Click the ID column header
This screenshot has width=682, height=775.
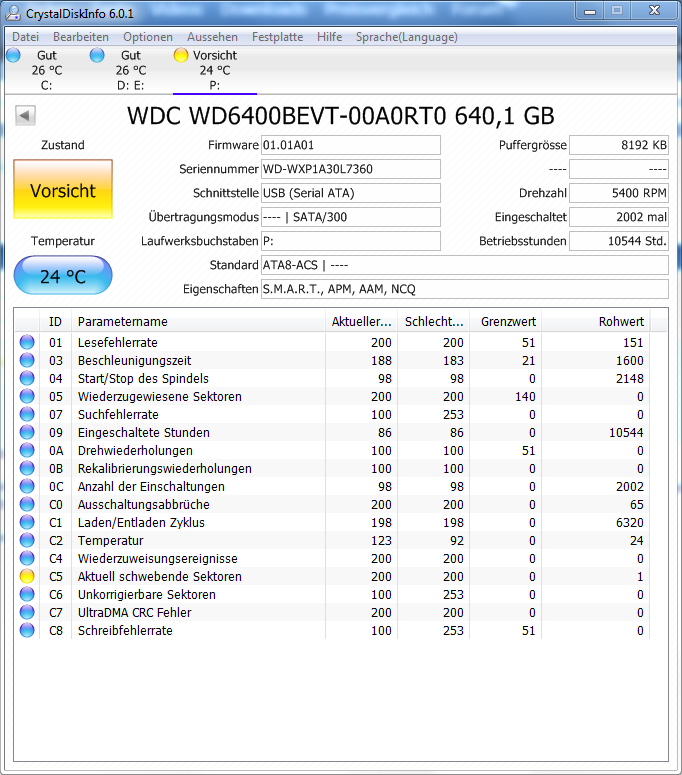click(55, 322)
